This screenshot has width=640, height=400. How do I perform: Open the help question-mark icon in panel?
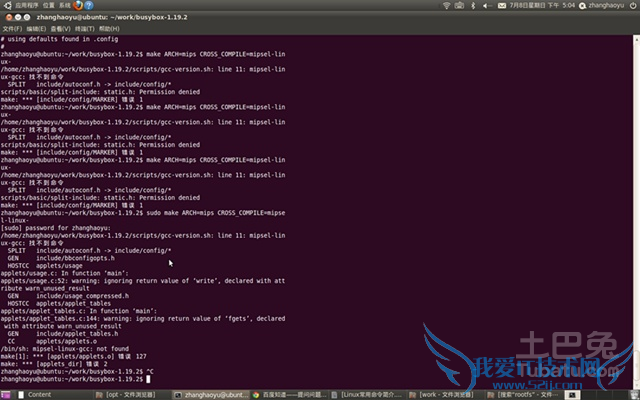[x=89, y=5]
